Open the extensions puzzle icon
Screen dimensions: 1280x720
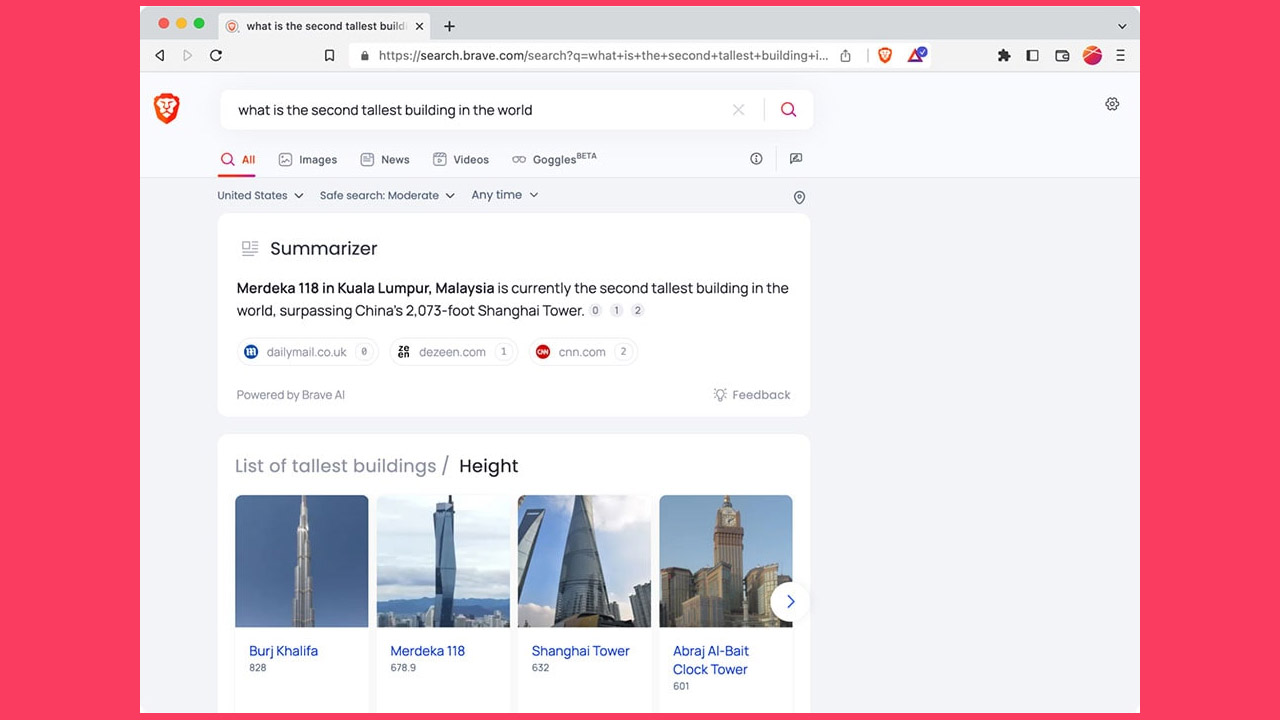click(x=1004, y=56)
